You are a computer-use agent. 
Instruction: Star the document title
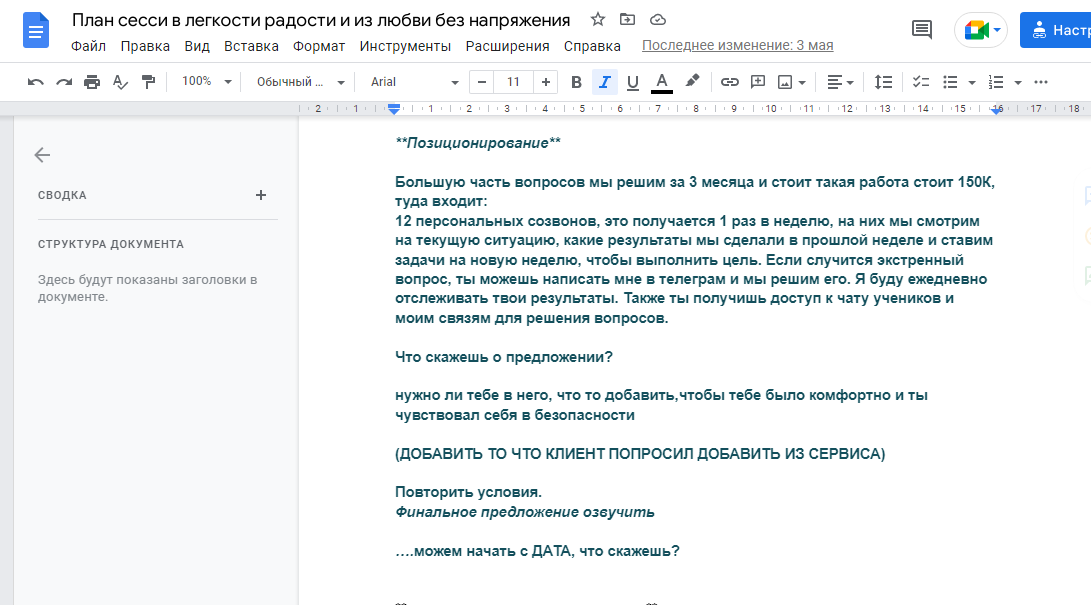pyautogui.click(x=598, y=19)
